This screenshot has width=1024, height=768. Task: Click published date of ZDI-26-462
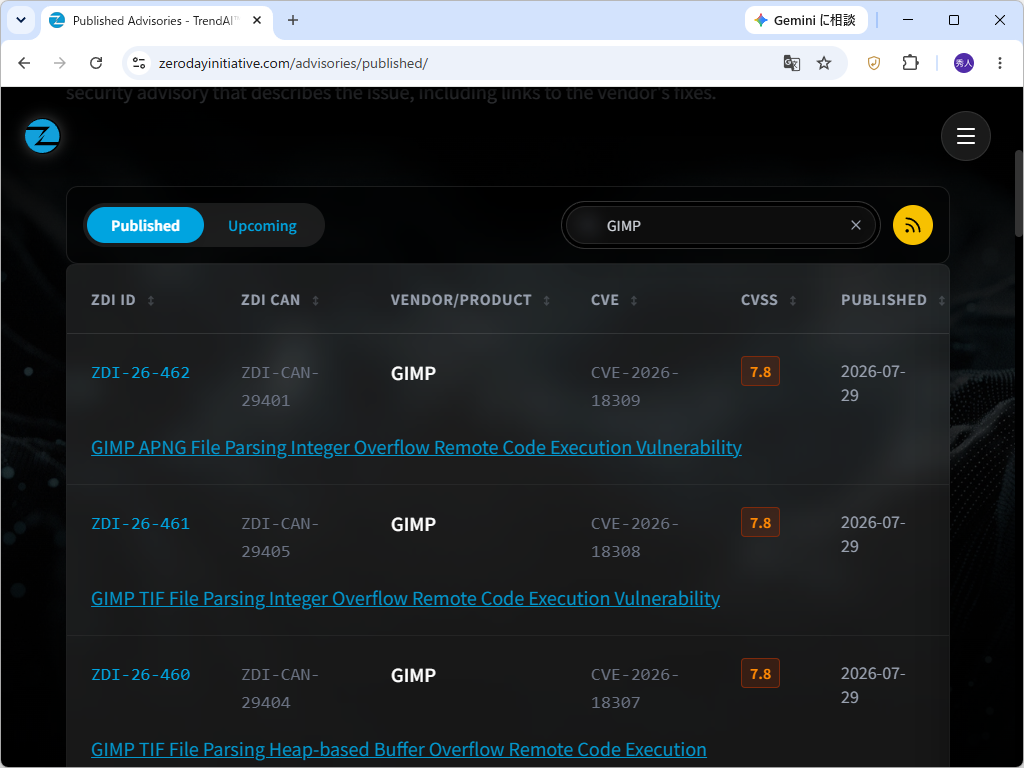873,383
